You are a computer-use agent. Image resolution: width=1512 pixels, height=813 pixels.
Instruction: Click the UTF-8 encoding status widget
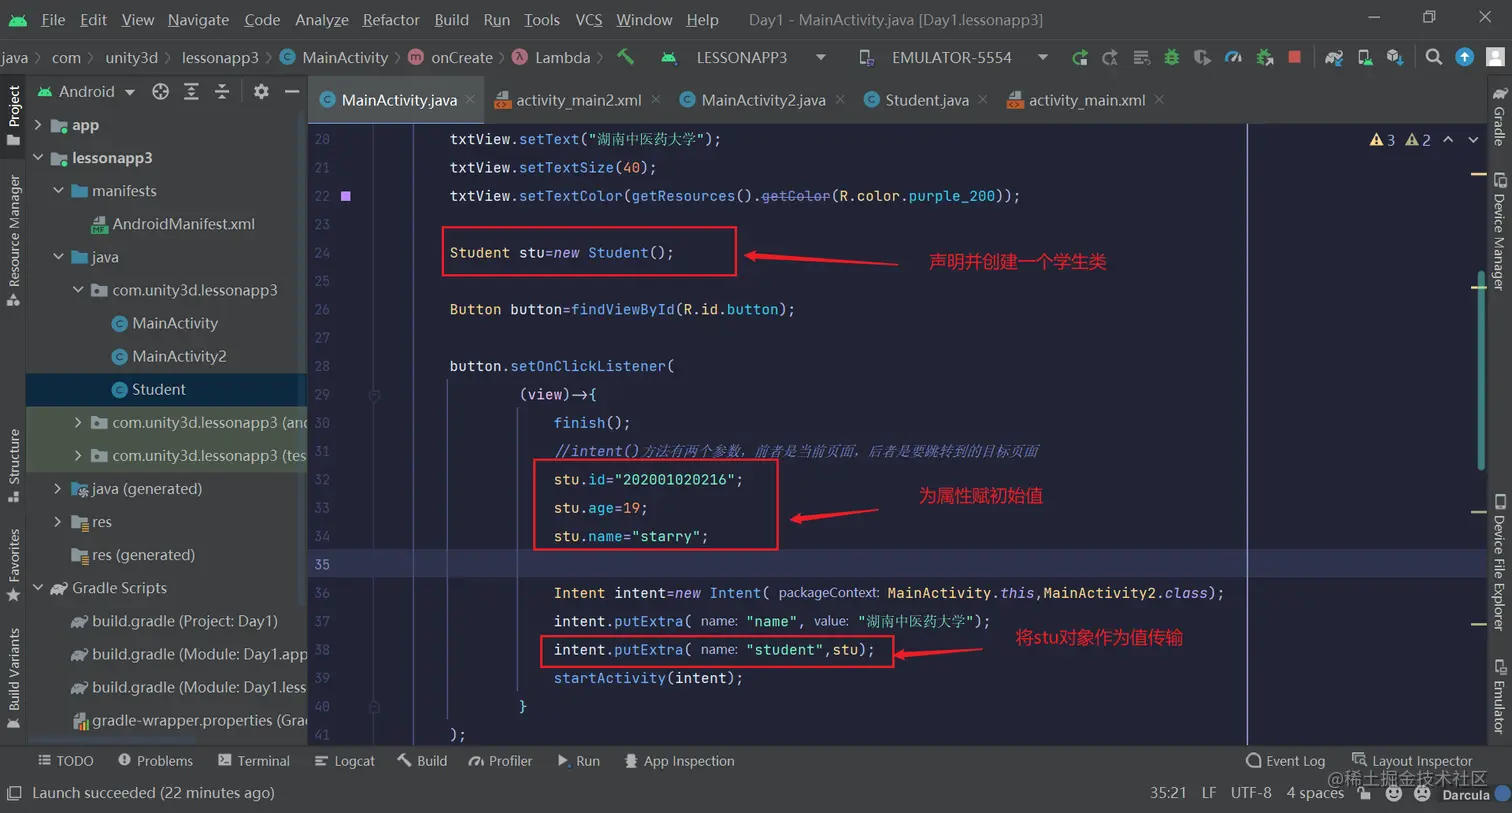pos(1251,793)
